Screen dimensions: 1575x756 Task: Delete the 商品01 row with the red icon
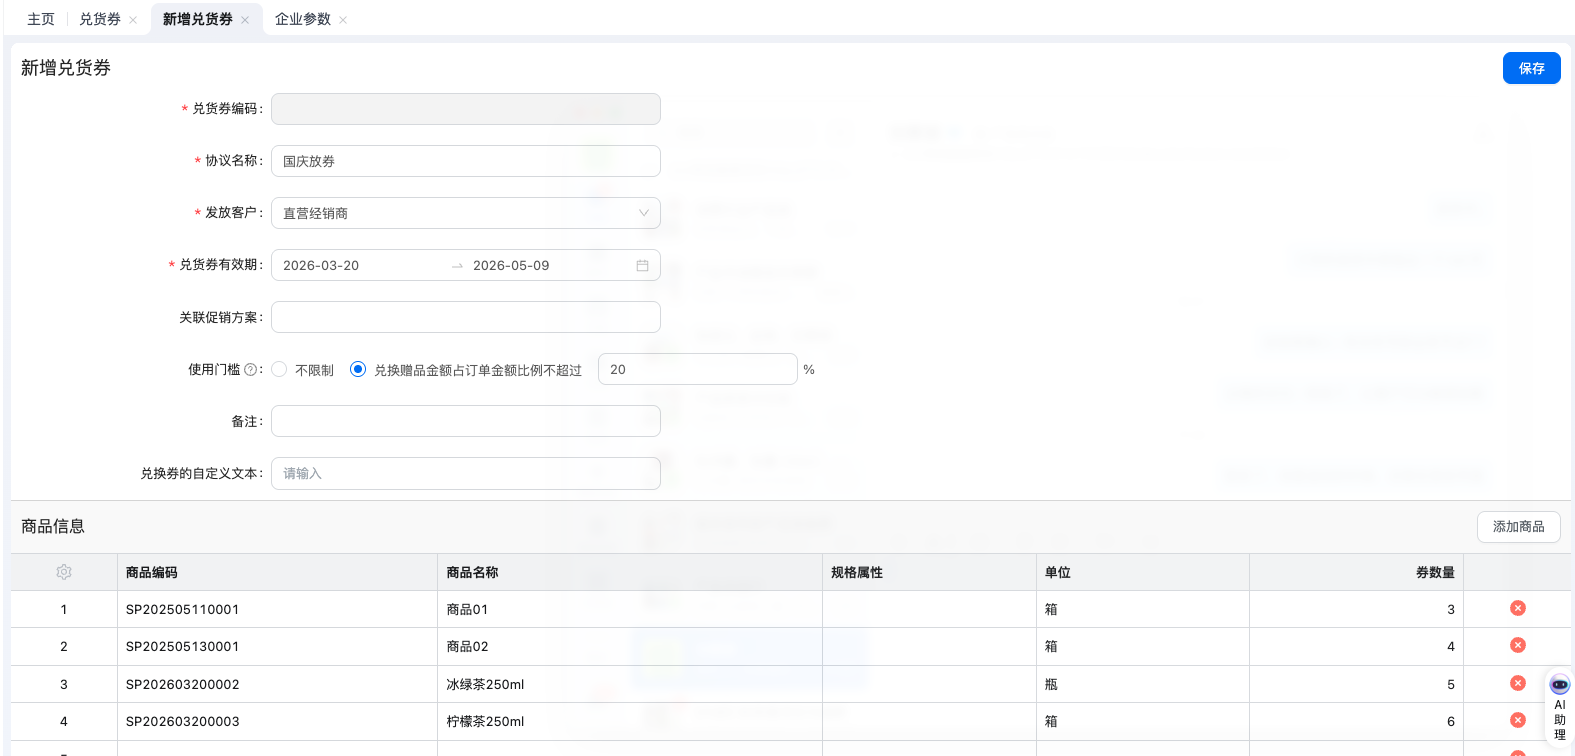click(1517, 608)
